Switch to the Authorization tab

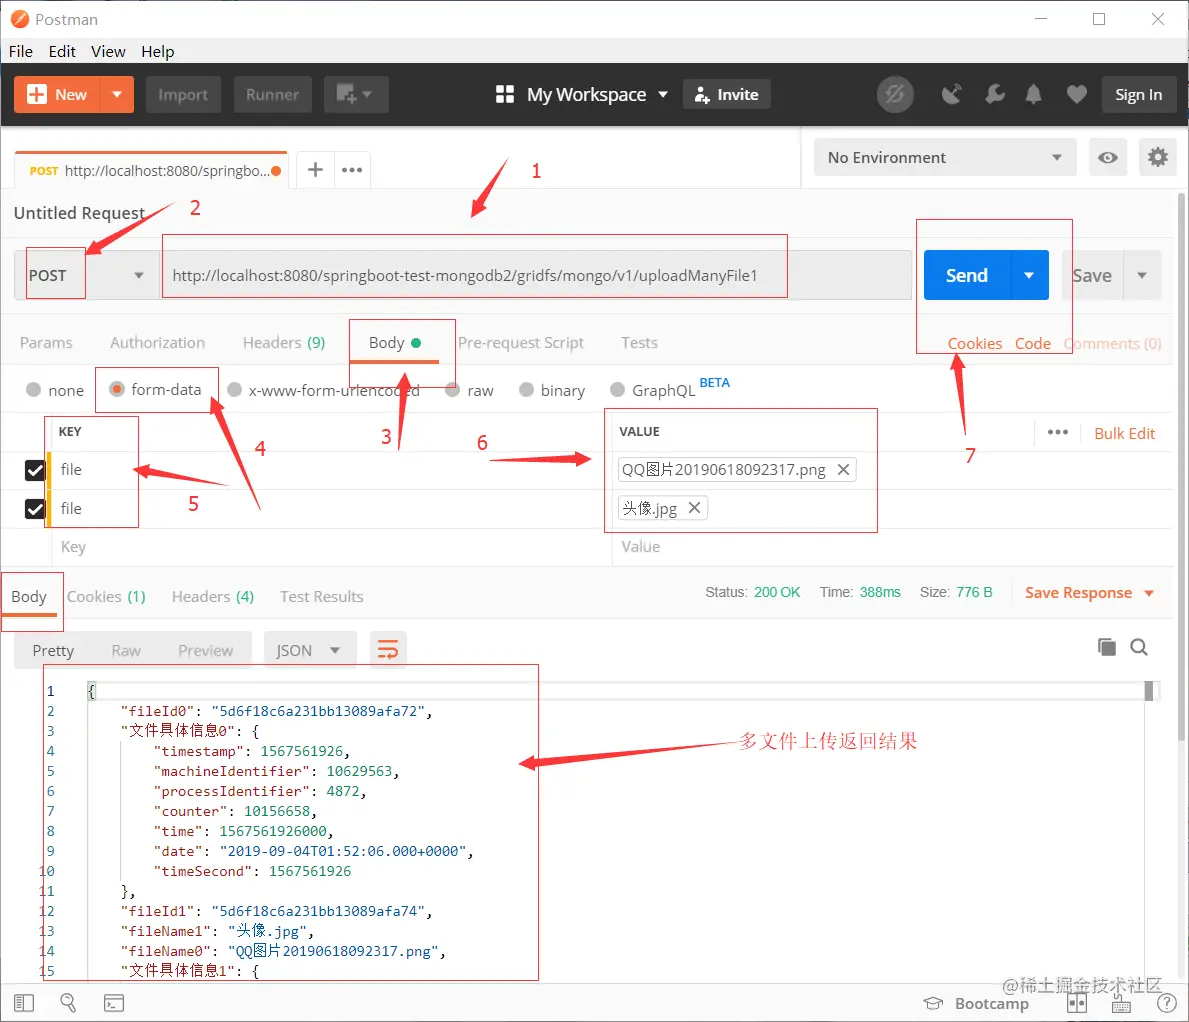pos(158,343)
